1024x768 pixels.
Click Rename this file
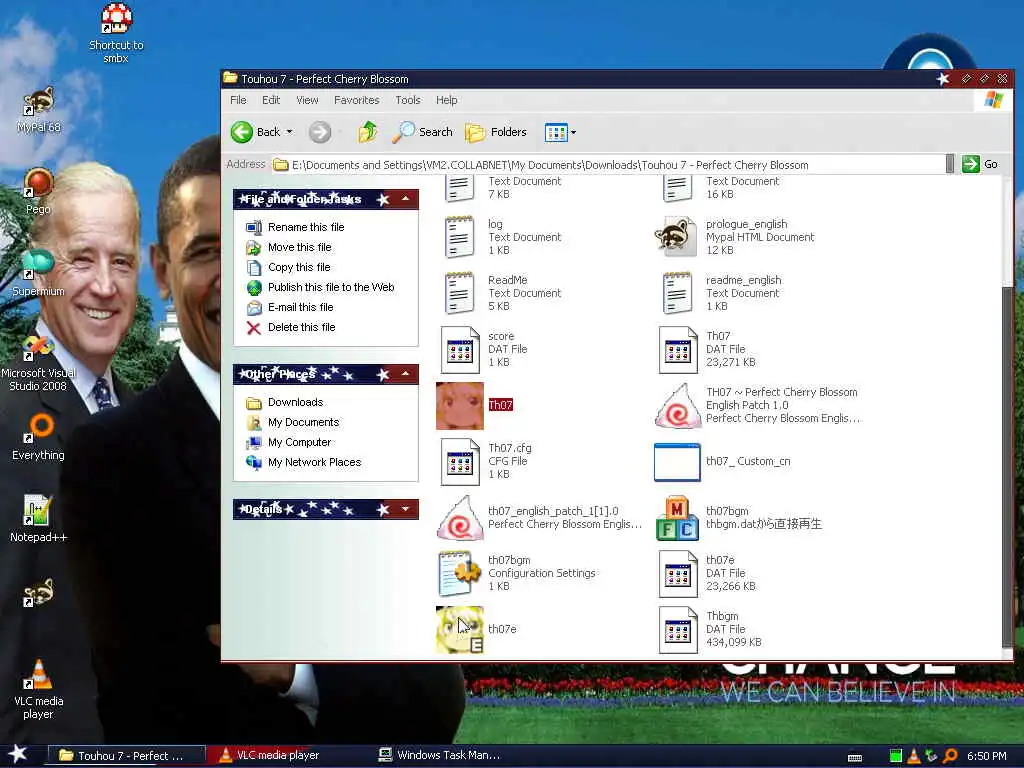295,227
